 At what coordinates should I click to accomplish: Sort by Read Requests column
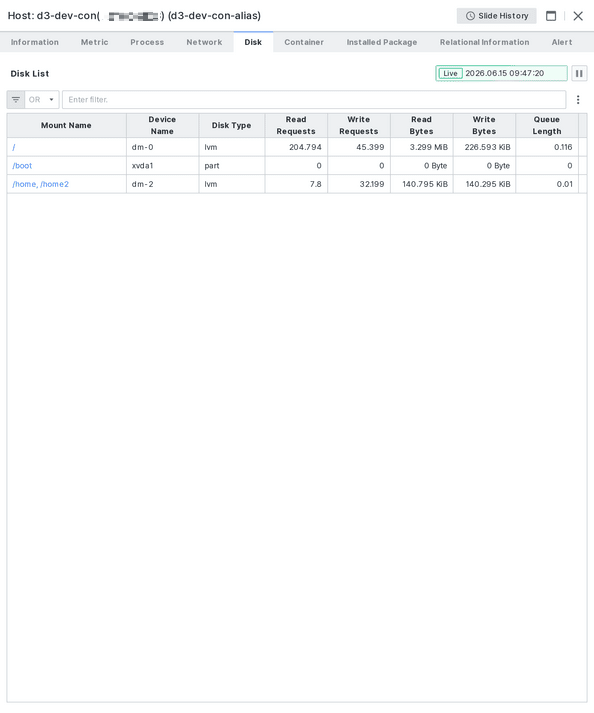(296, 126)
